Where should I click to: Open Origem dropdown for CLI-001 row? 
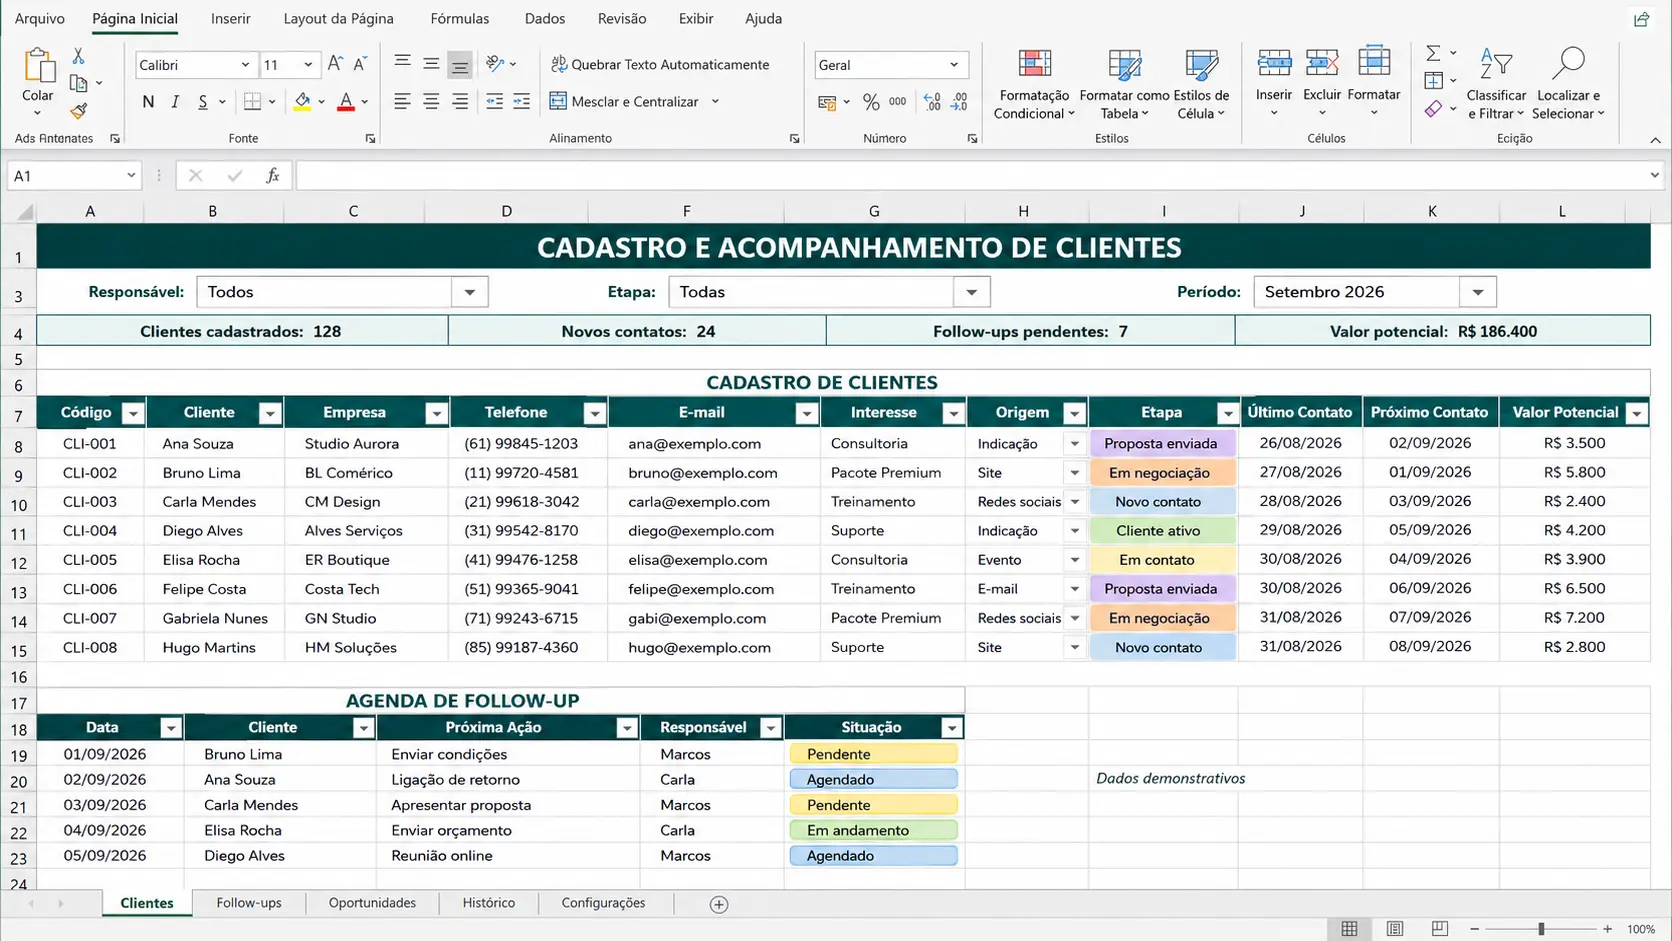pos(1074,444)
